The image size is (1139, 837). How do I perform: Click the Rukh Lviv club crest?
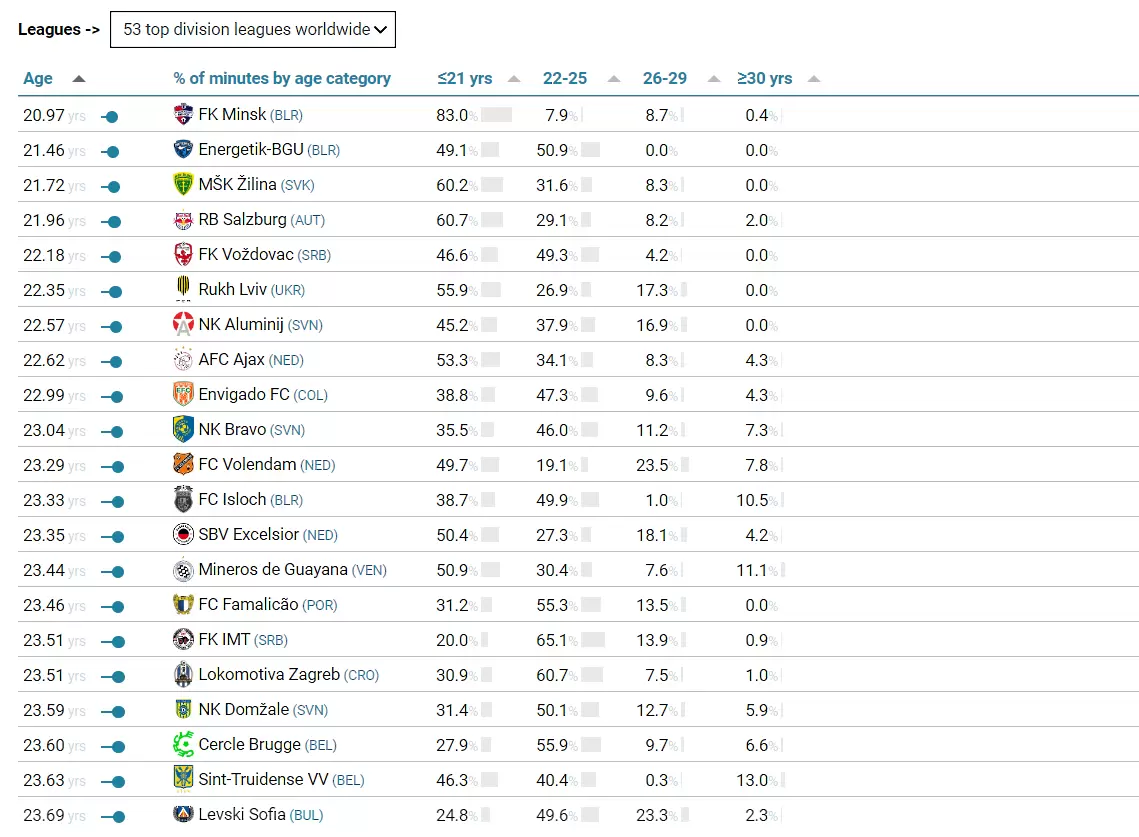click(183, 290)
